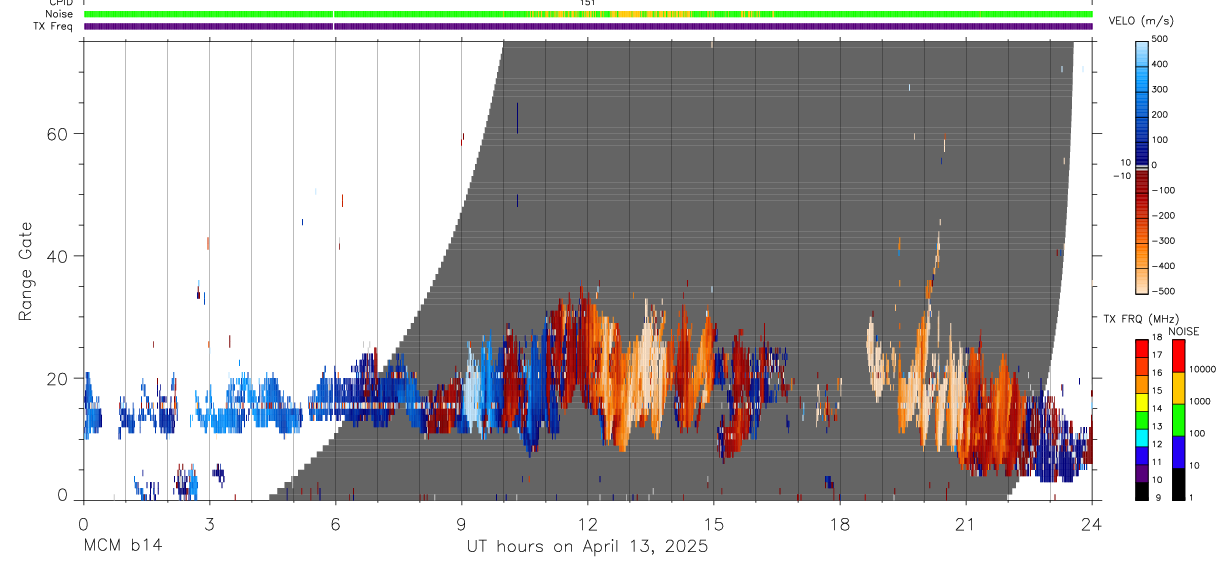Click the 'UT hours on April 13, 2025' title

tap(587, 546)
